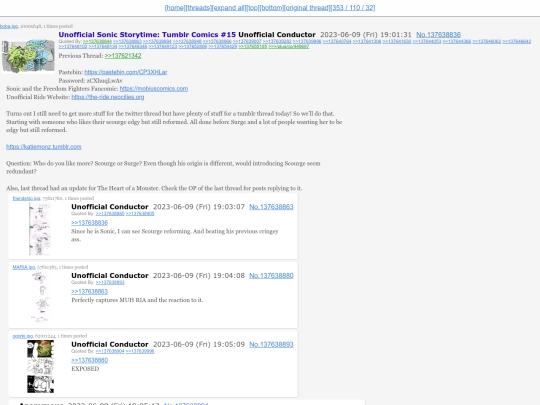This screenshot has width=540, height=405.
Task: Enlarge the friendship.jpg comic thumbnail
Action: (40, 229)
